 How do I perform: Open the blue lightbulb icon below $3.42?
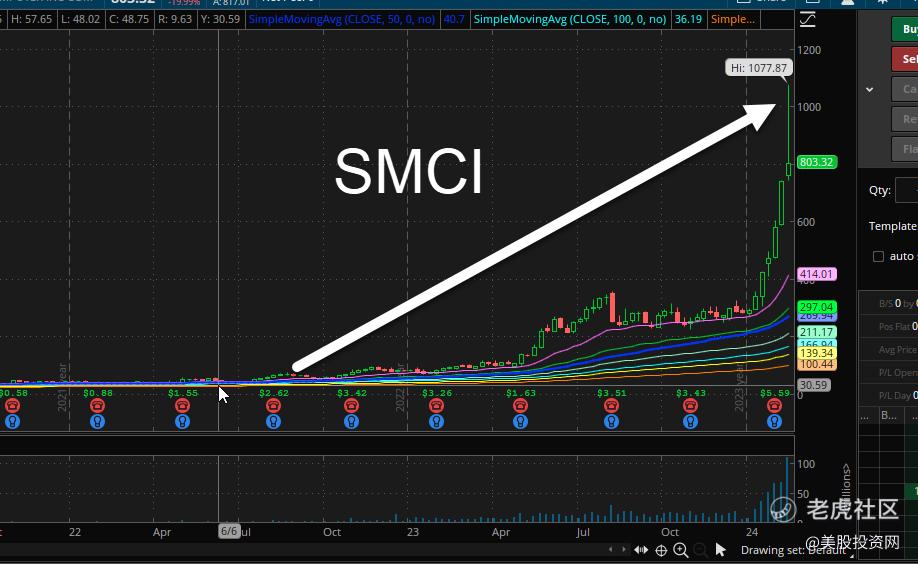tap(351, 421)
